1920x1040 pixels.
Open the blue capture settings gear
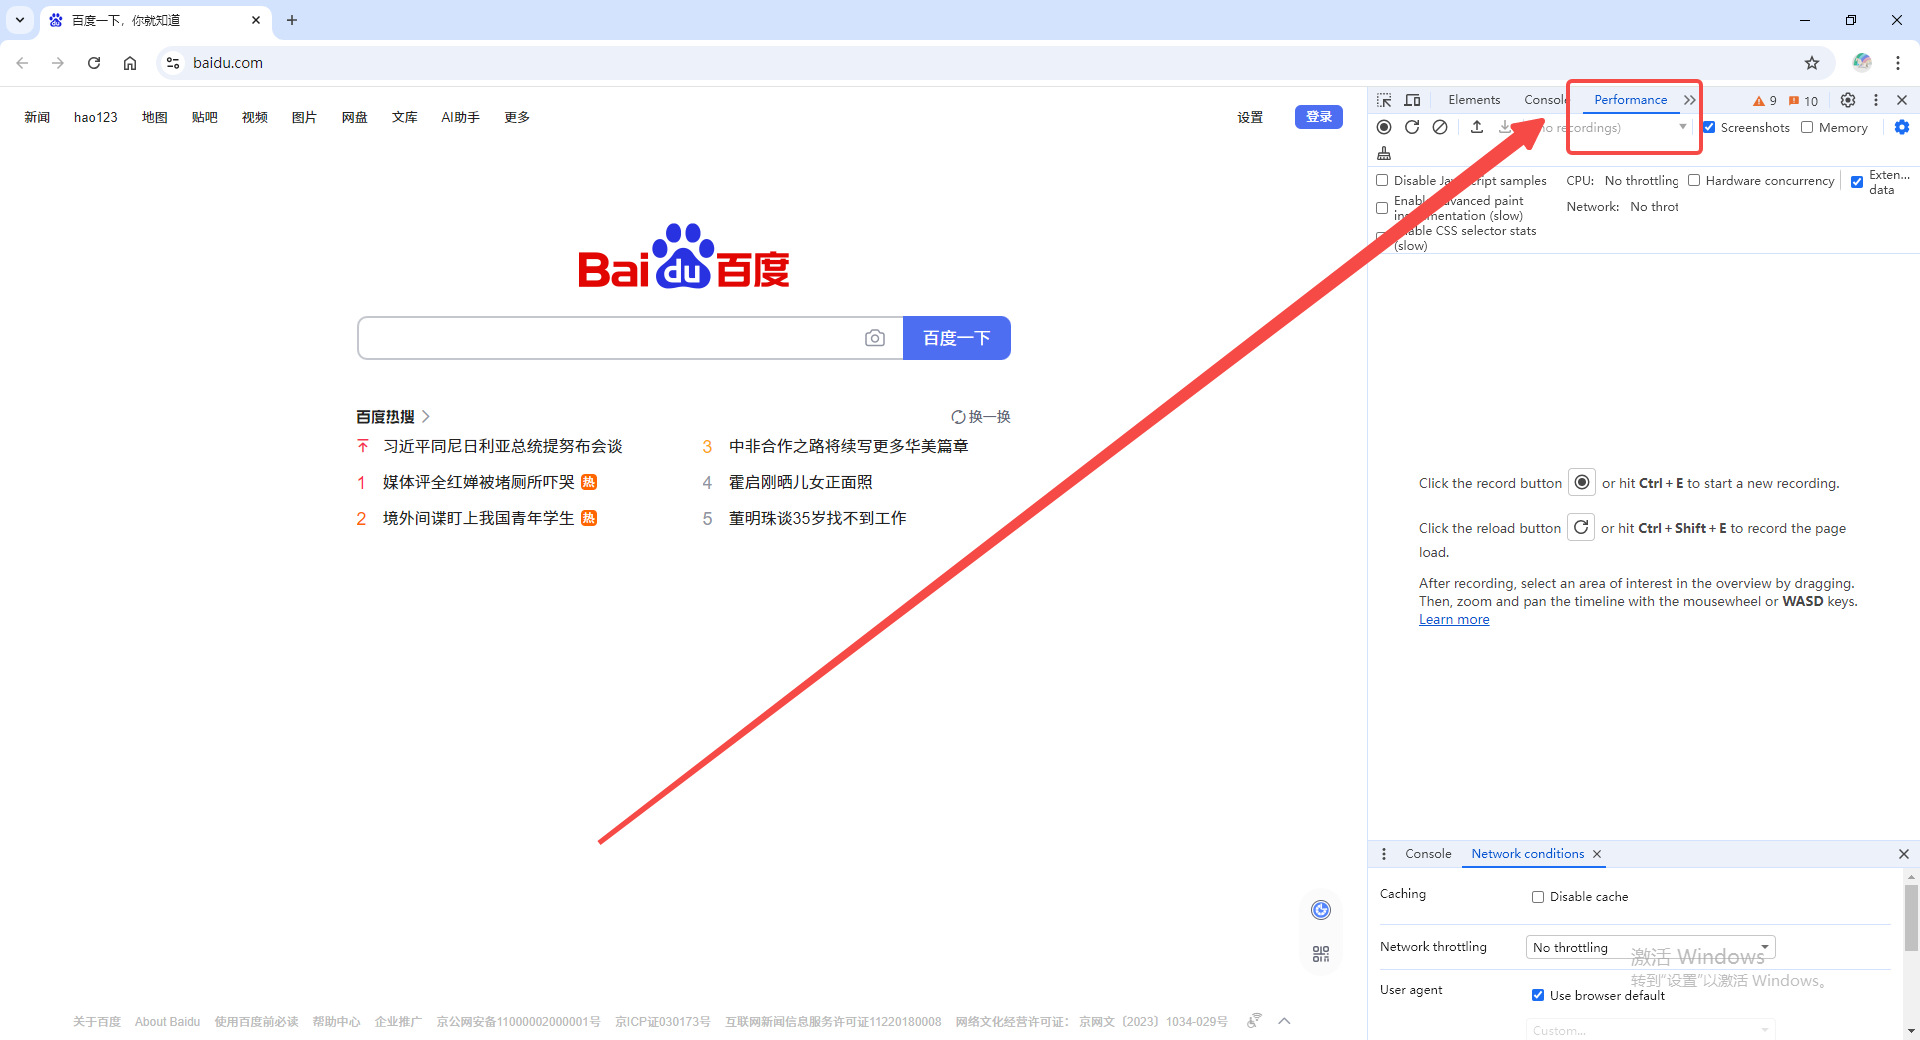tap(1902, 127)
